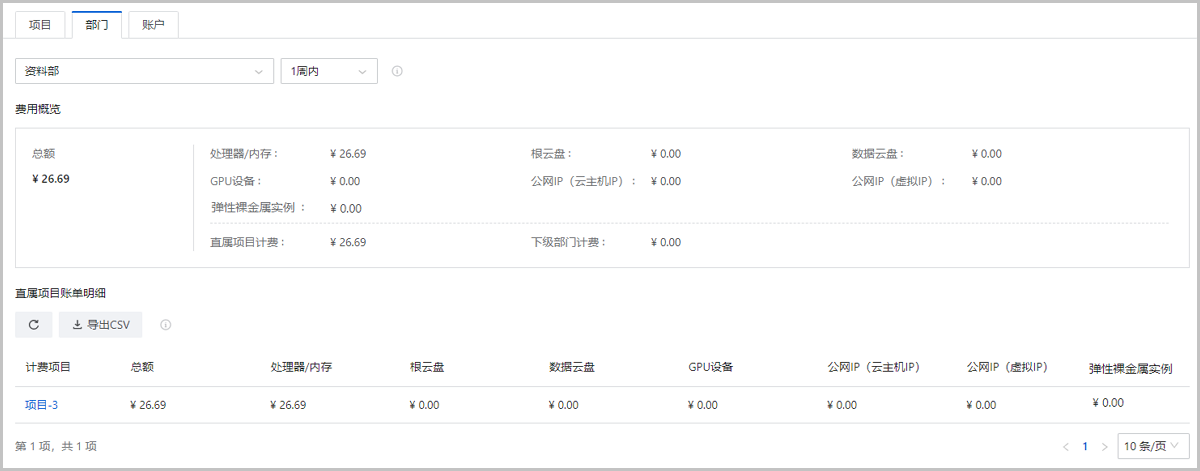Export the bill details via 导出CSV
The height and width of the screenshot is (471, 1200).
101,324
